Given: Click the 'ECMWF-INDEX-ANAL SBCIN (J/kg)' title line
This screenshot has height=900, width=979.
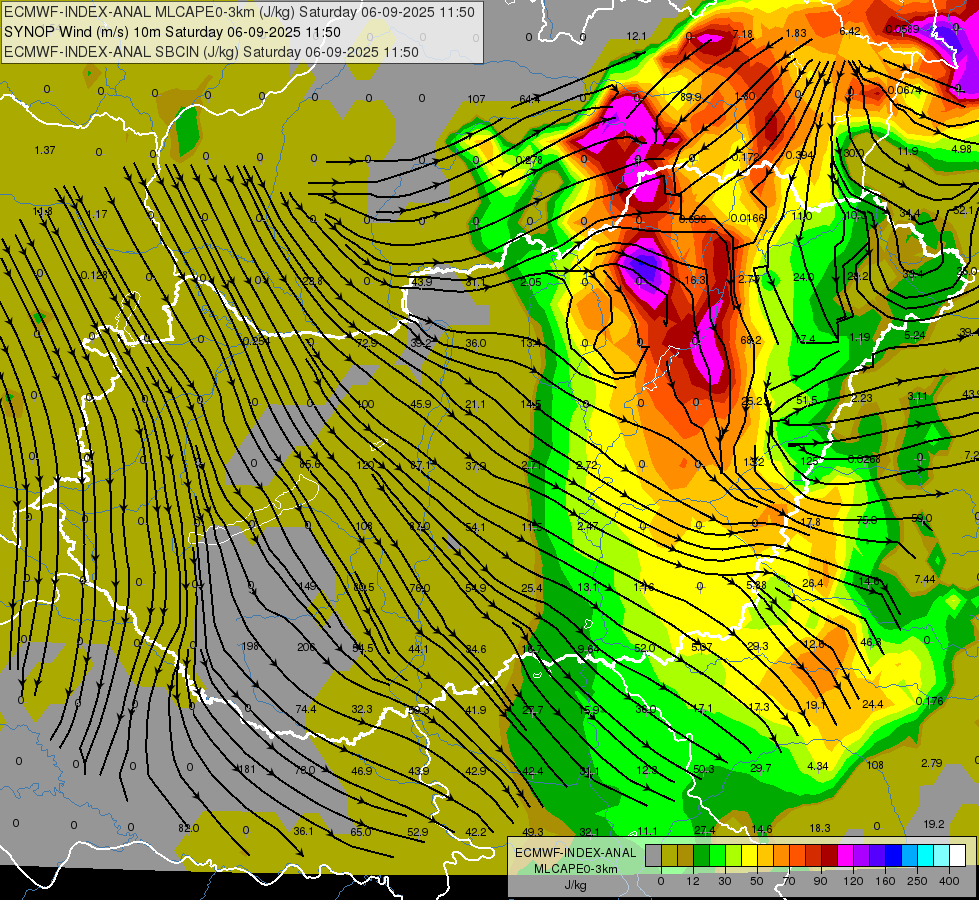Looking at the screenshot, I should point(211,52).
